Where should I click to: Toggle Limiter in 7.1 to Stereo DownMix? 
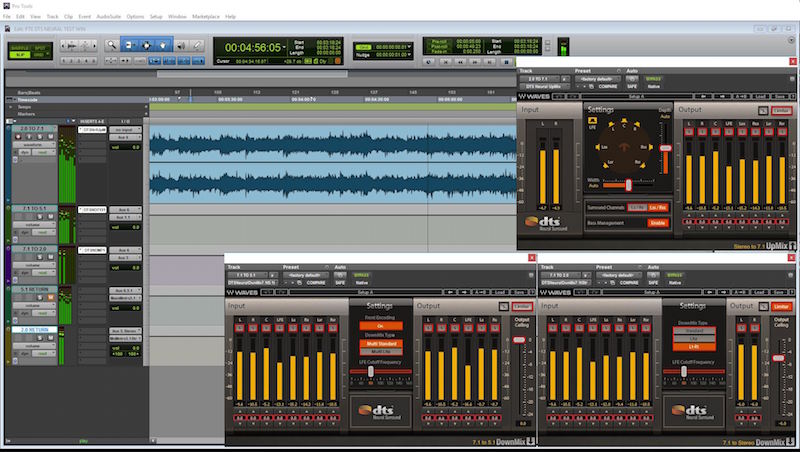click(x=782, y=306)
